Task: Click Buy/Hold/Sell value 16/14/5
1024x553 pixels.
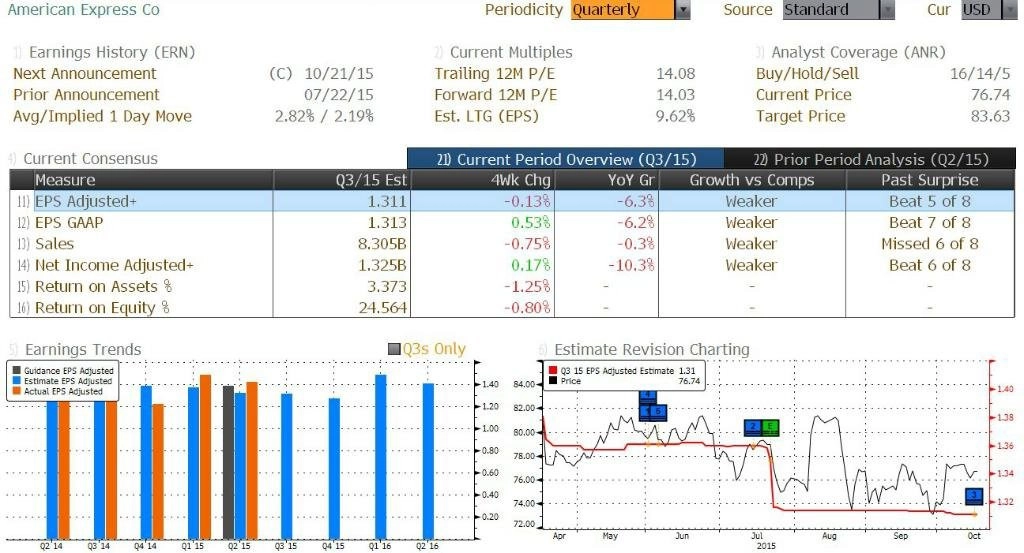Action: click(x=980, y=74)
